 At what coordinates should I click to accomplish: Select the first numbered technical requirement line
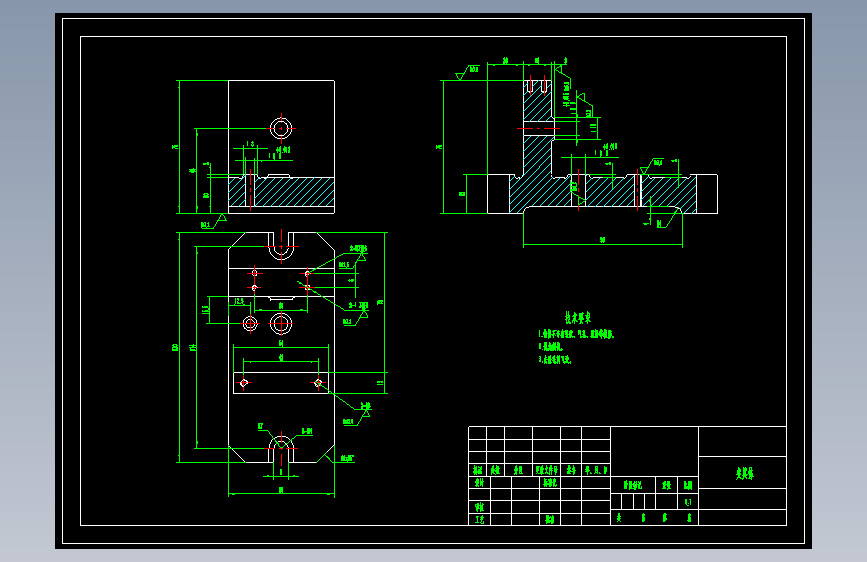[576, 334]
